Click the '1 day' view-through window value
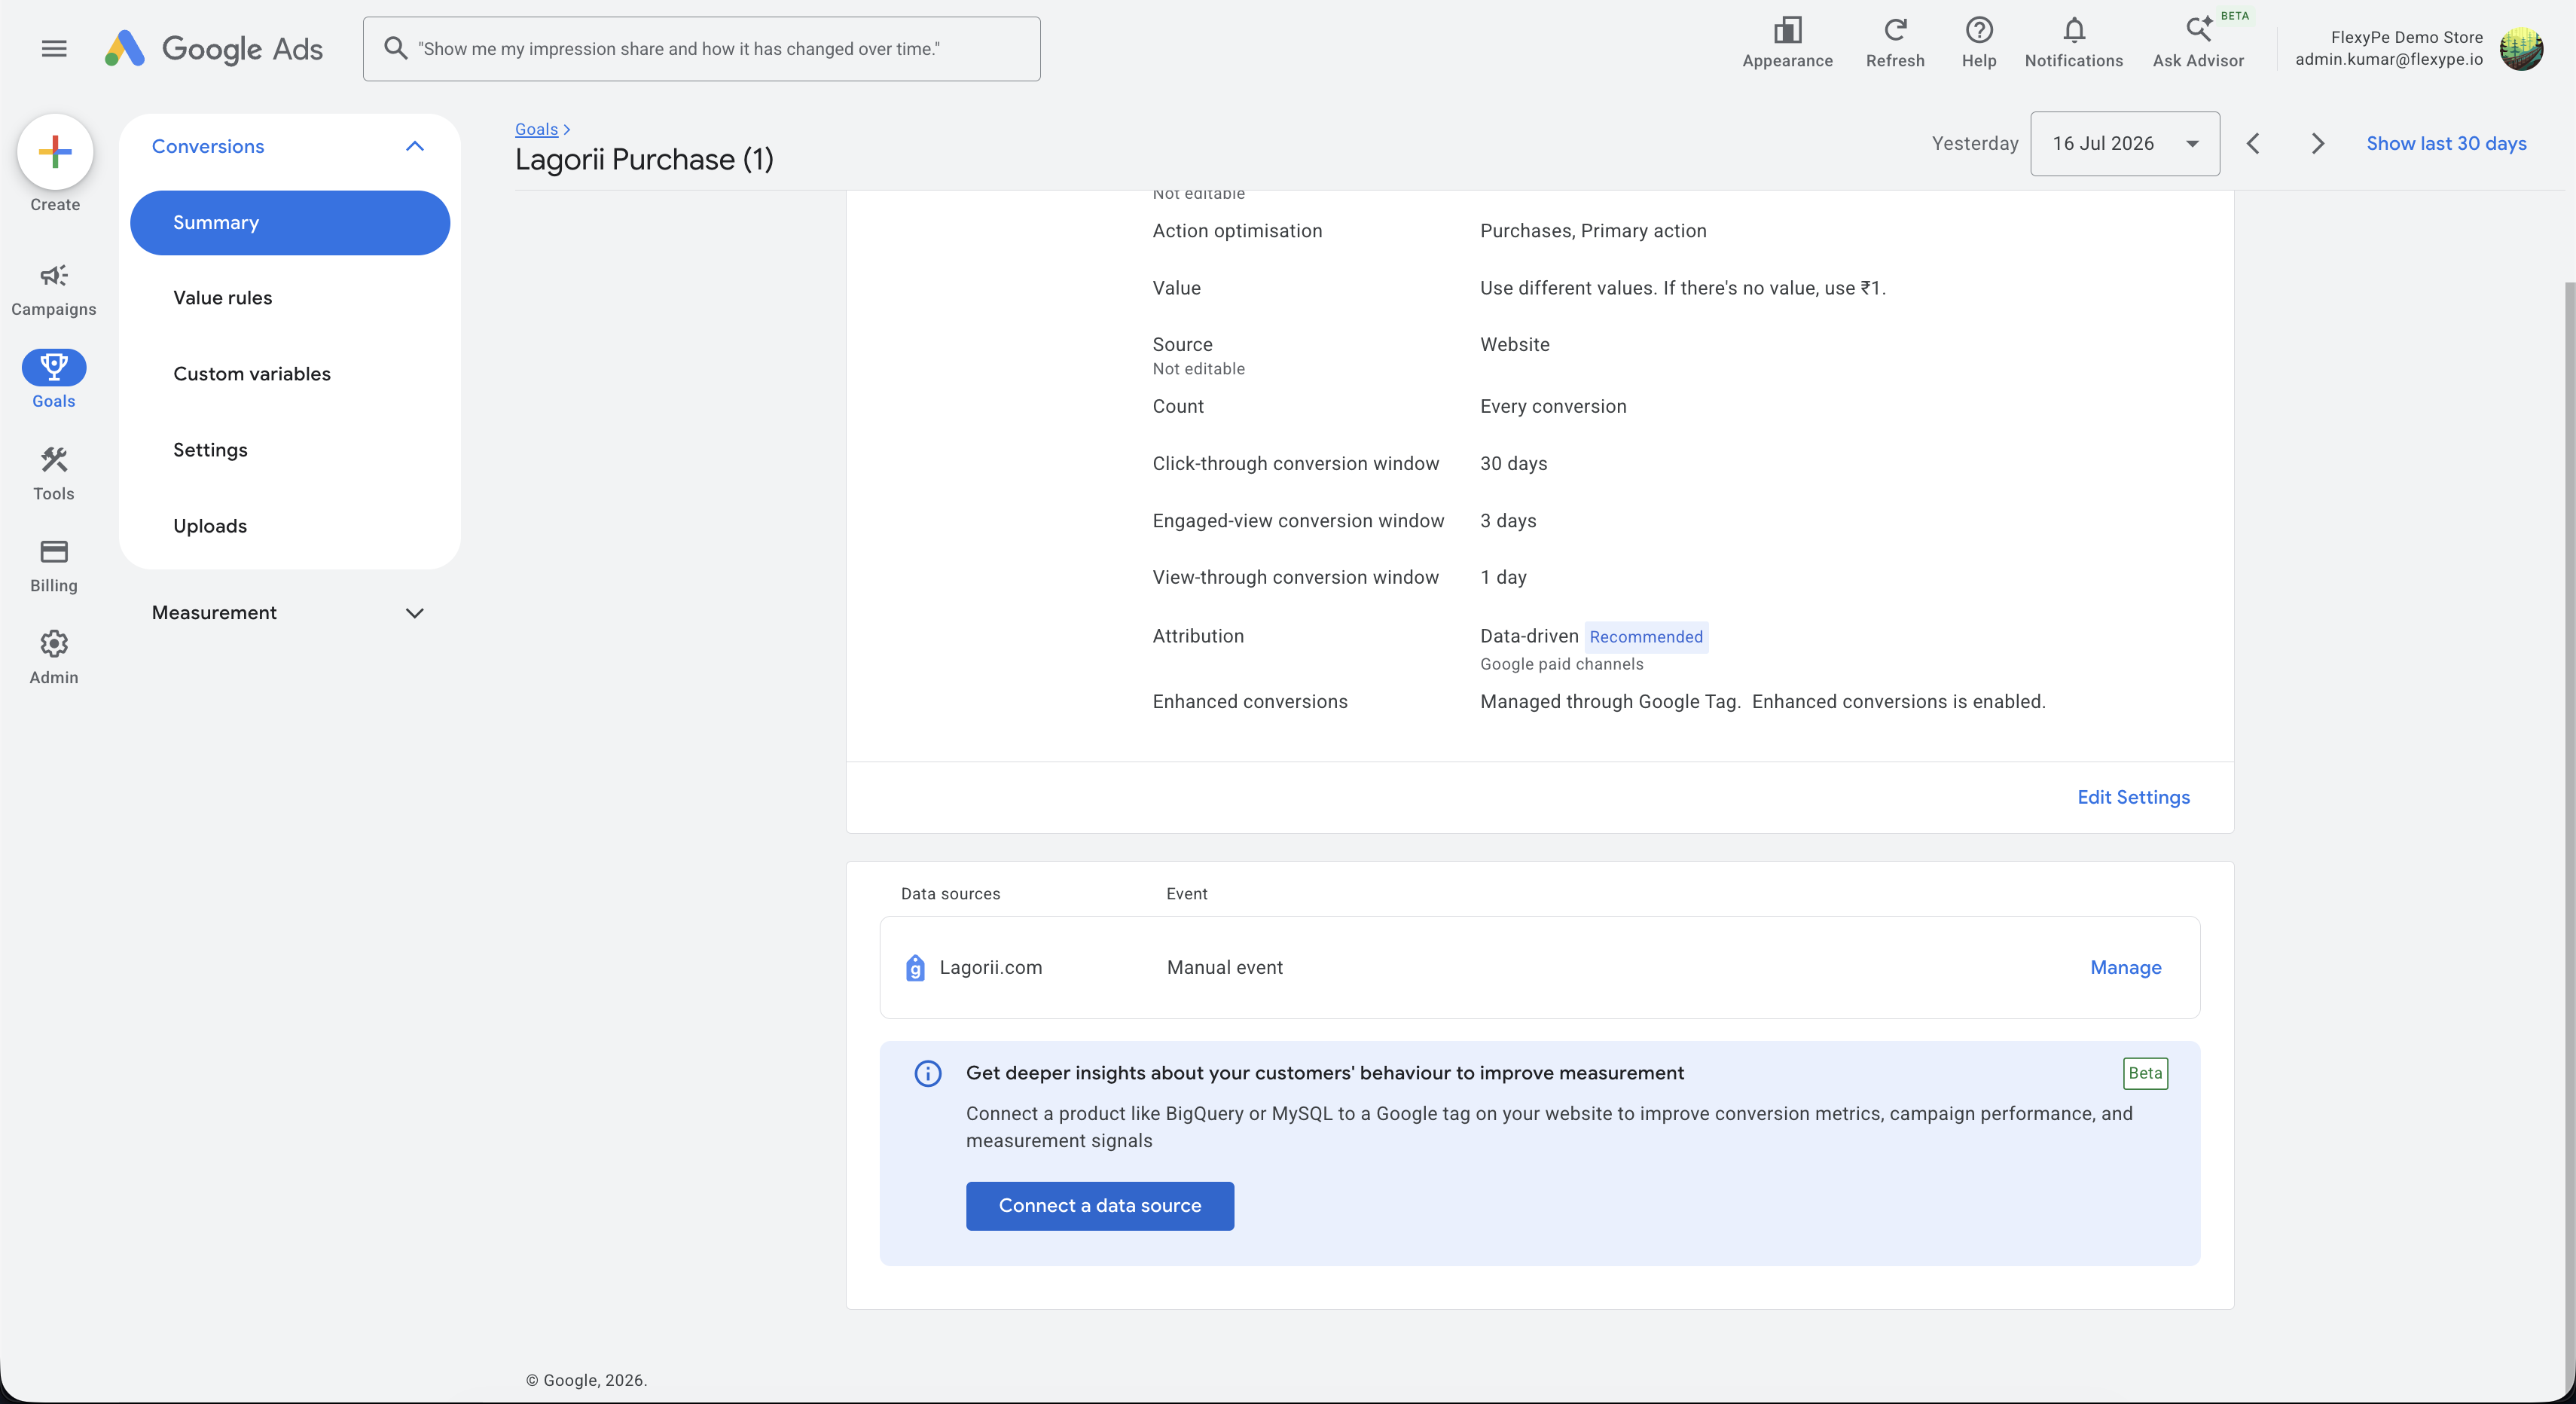Screen dimensions: 2576x1404 pos(1503,577)
